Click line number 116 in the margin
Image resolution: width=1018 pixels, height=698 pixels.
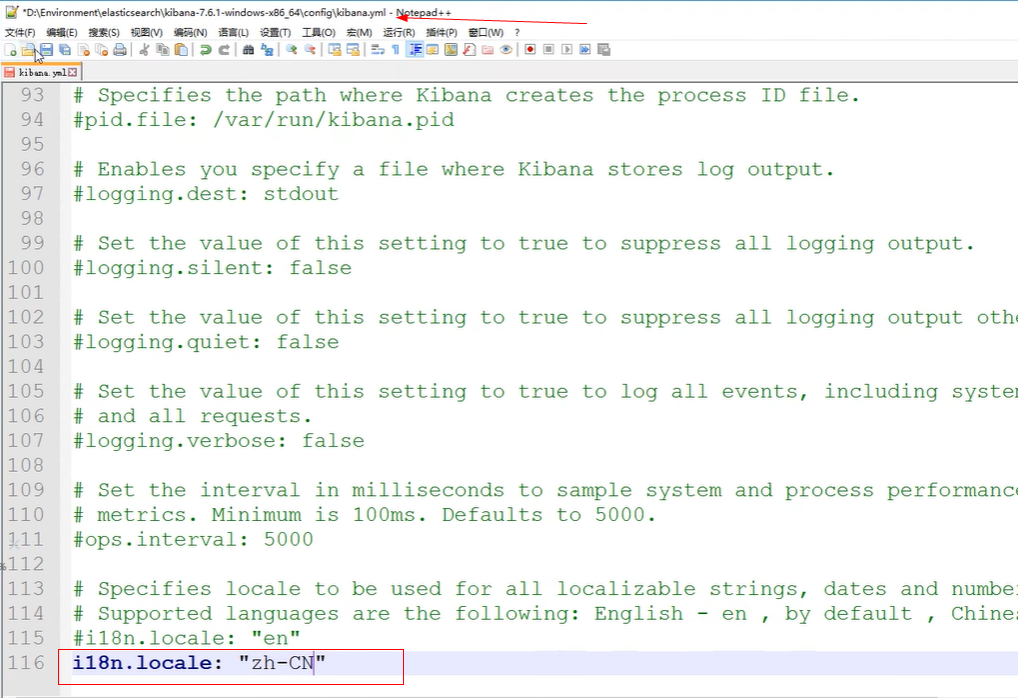[x=26, y=663]
